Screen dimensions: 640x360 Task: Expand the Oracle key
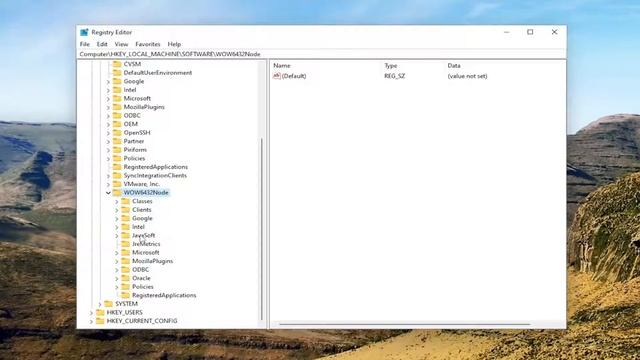(117, 279)
